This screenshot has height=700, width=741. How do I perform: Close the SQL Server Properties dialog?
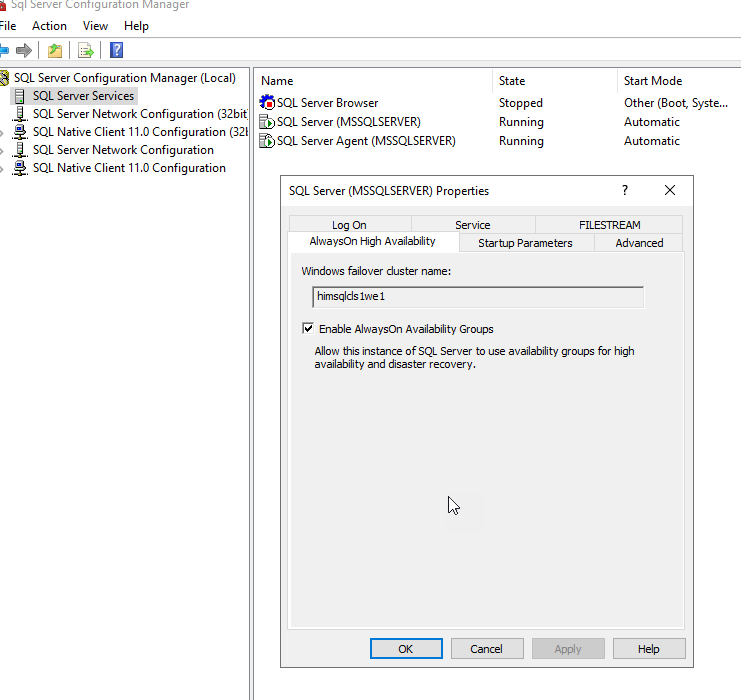tap(670, 190)
